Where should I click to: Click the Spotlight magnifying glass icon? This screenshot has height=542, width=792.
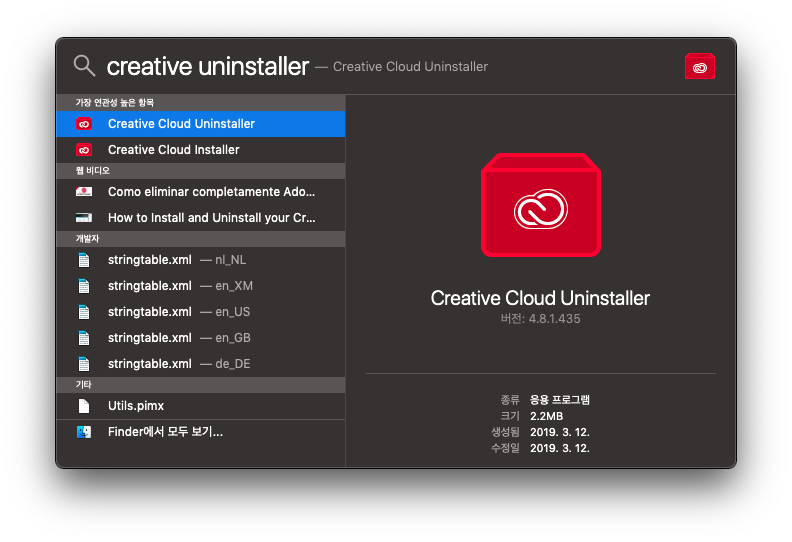coord(84,66)
